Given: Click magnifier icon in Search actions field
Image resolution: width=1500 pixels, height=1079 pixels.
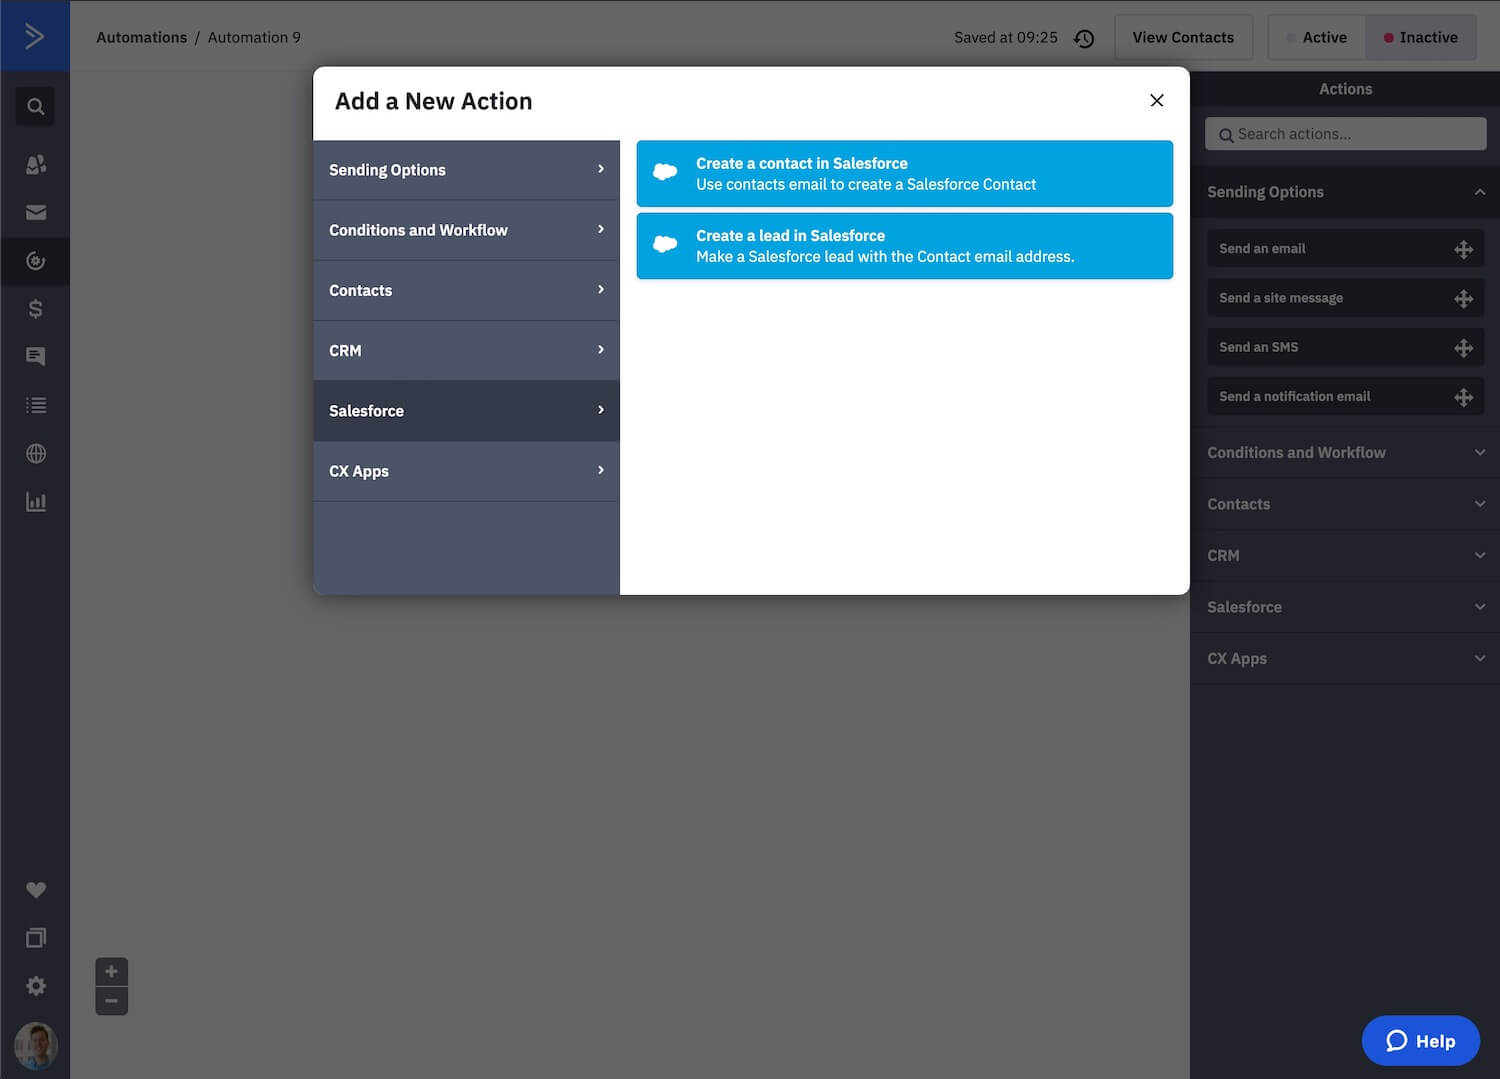Looking at the screenshot, I should 1226,135.
